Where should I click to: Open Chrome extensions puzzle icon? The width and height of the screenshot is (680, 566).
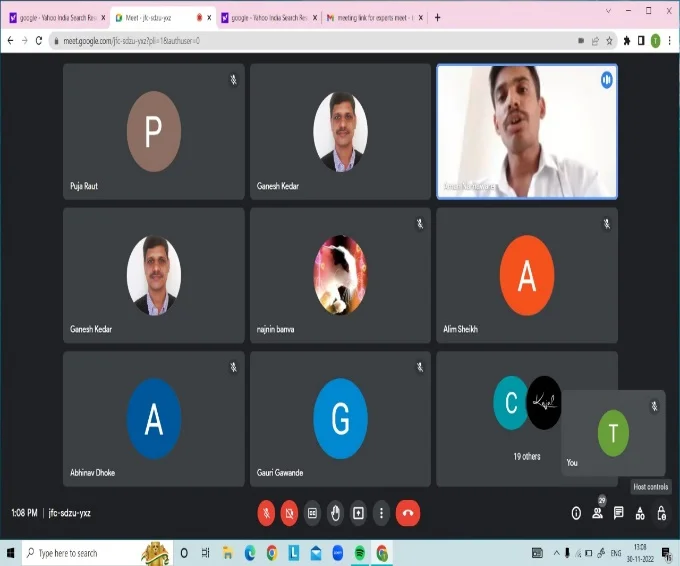(x=627, y=41)
